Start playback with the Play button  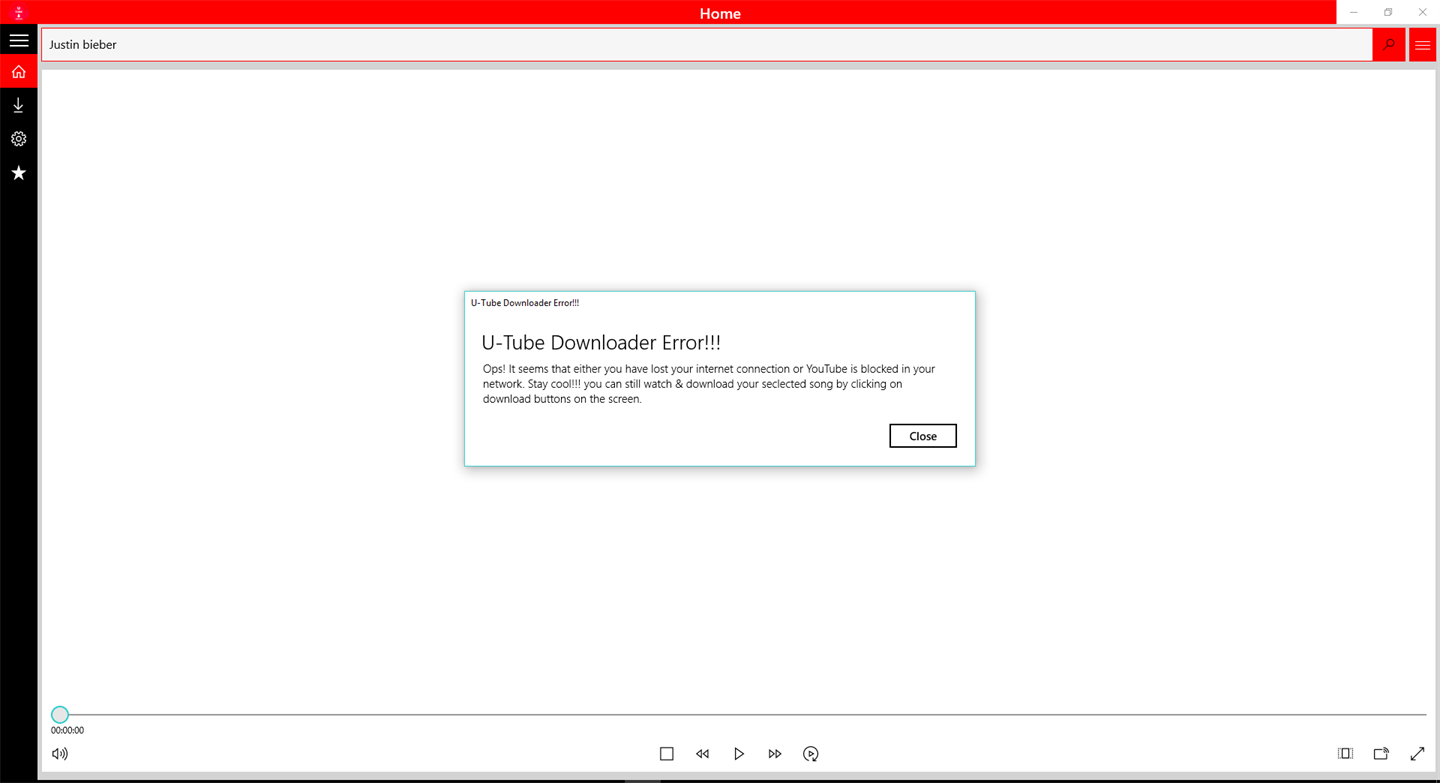(x=739, y=754)
